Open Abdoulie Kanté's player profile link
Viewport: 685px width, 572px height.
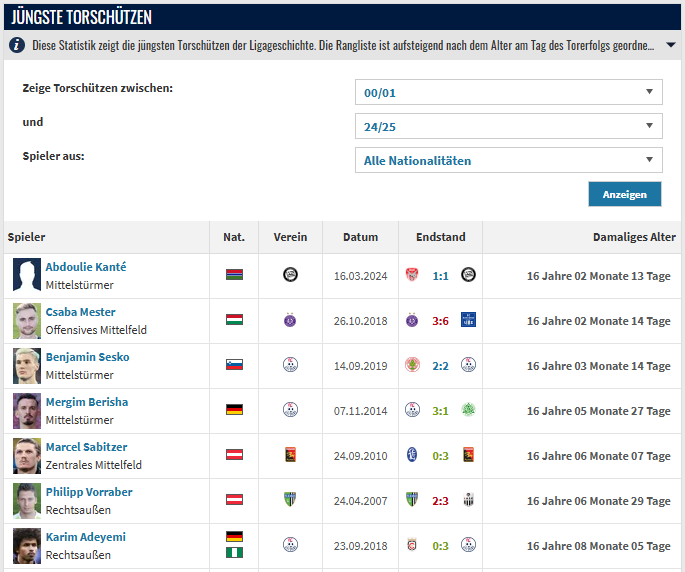coord(86,267)
